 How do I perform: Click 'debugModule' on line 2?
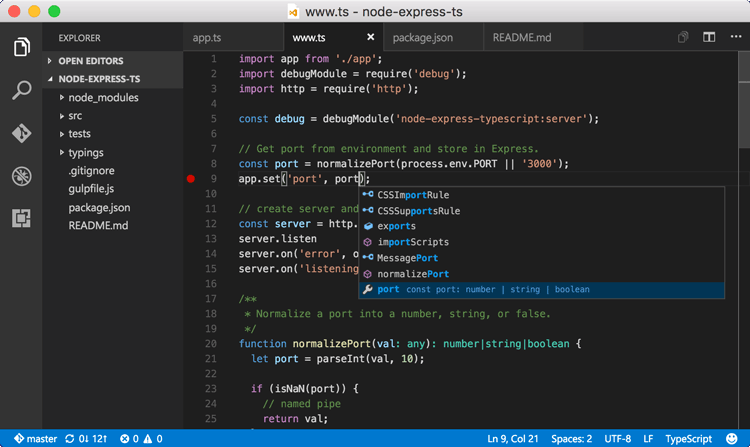pos(313,74)
